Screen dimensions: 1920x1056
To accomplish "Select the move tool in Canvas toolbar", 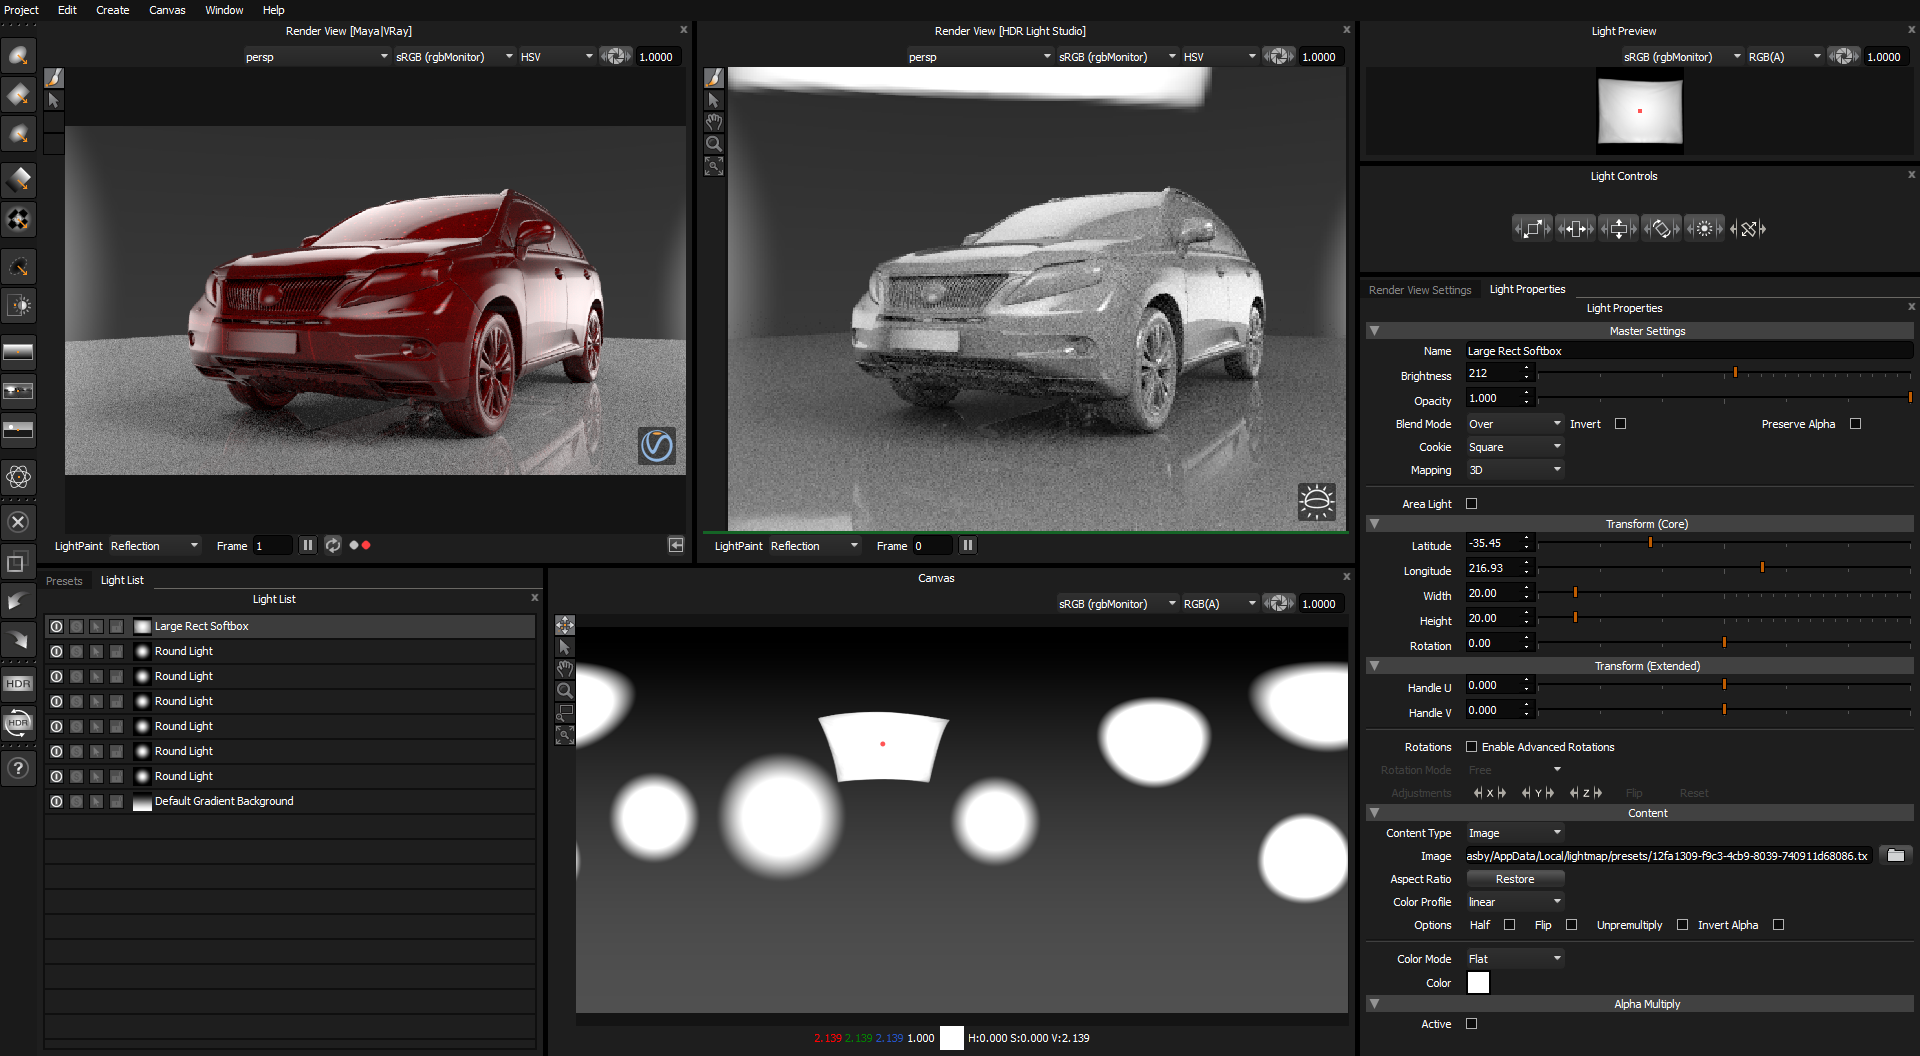I will tap(565, 625).
